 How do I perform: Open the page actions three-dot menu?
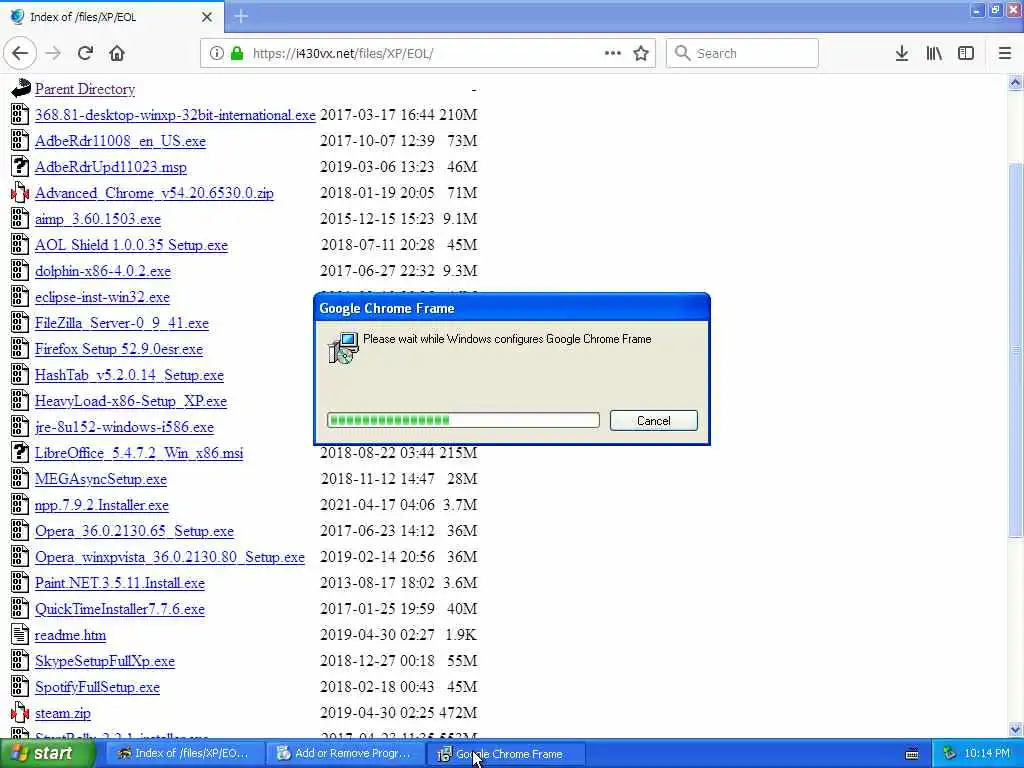pyautogui.click(x=613, y=54)
